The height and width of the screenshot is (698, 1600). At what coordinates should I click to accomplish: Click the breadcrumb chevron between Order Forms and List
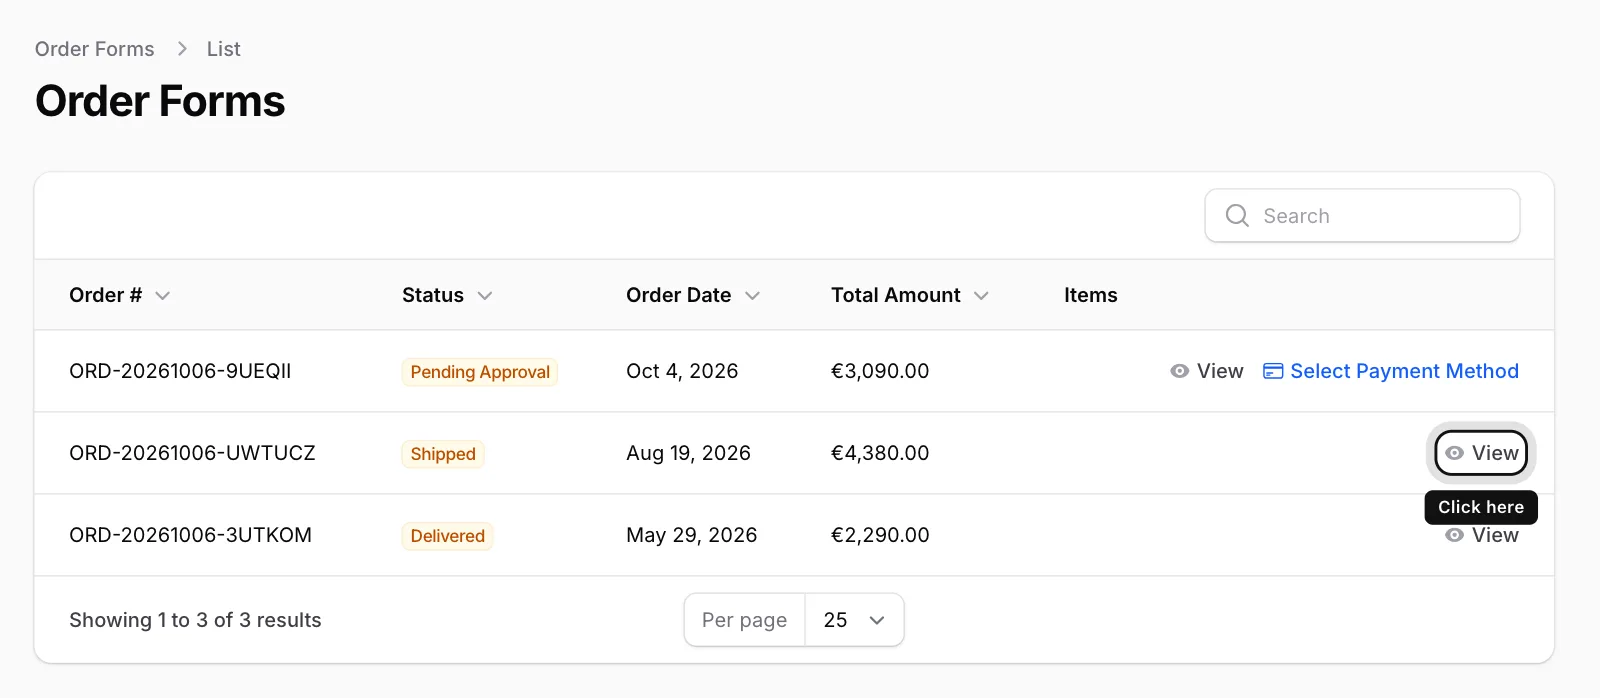(x=182, y=49)
